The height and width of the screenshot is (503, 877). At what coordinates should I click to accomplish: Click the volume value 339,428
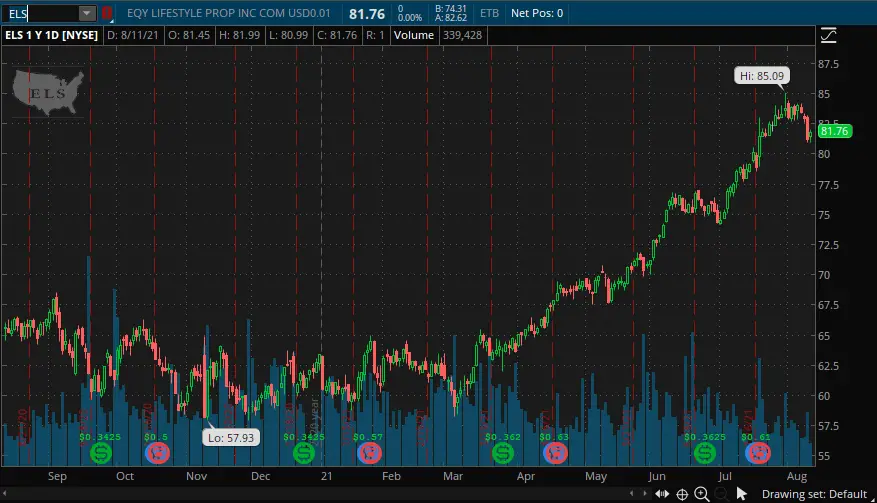click(463, 35)
